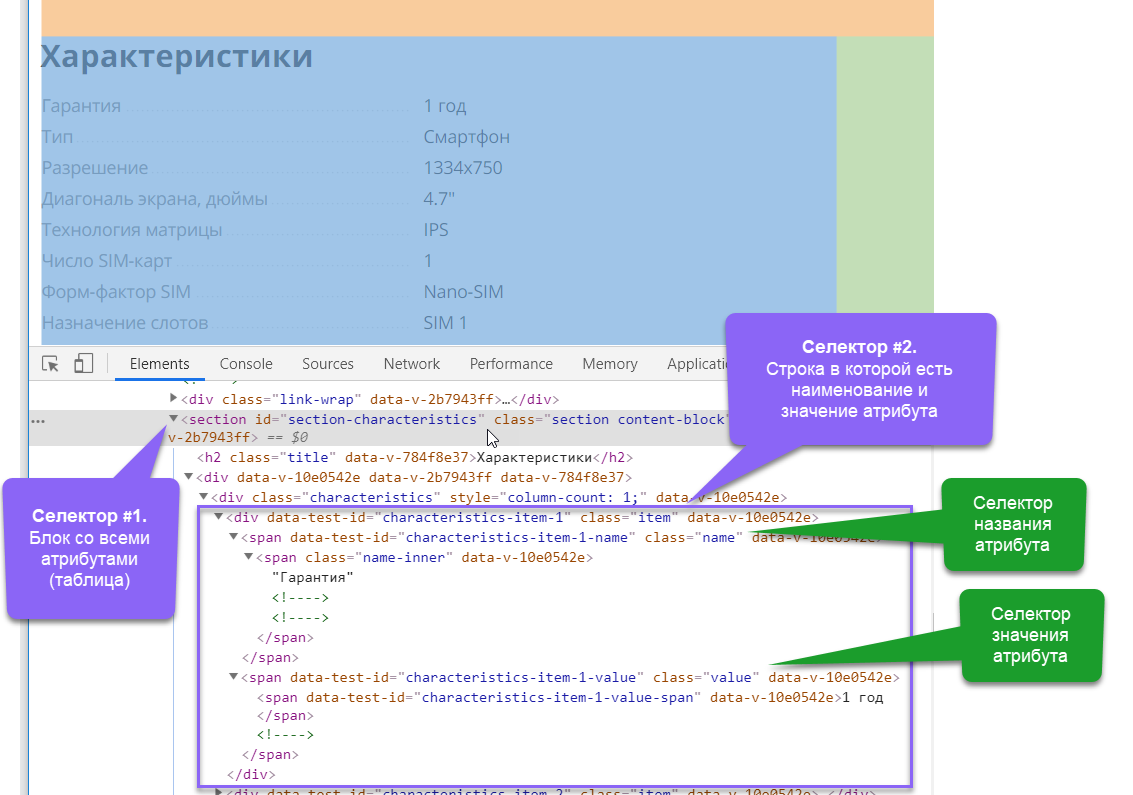This screenshot has width=1133, height=795.
Task: Collapse the characteristics-item-1-value span
Action: point(234,677)
